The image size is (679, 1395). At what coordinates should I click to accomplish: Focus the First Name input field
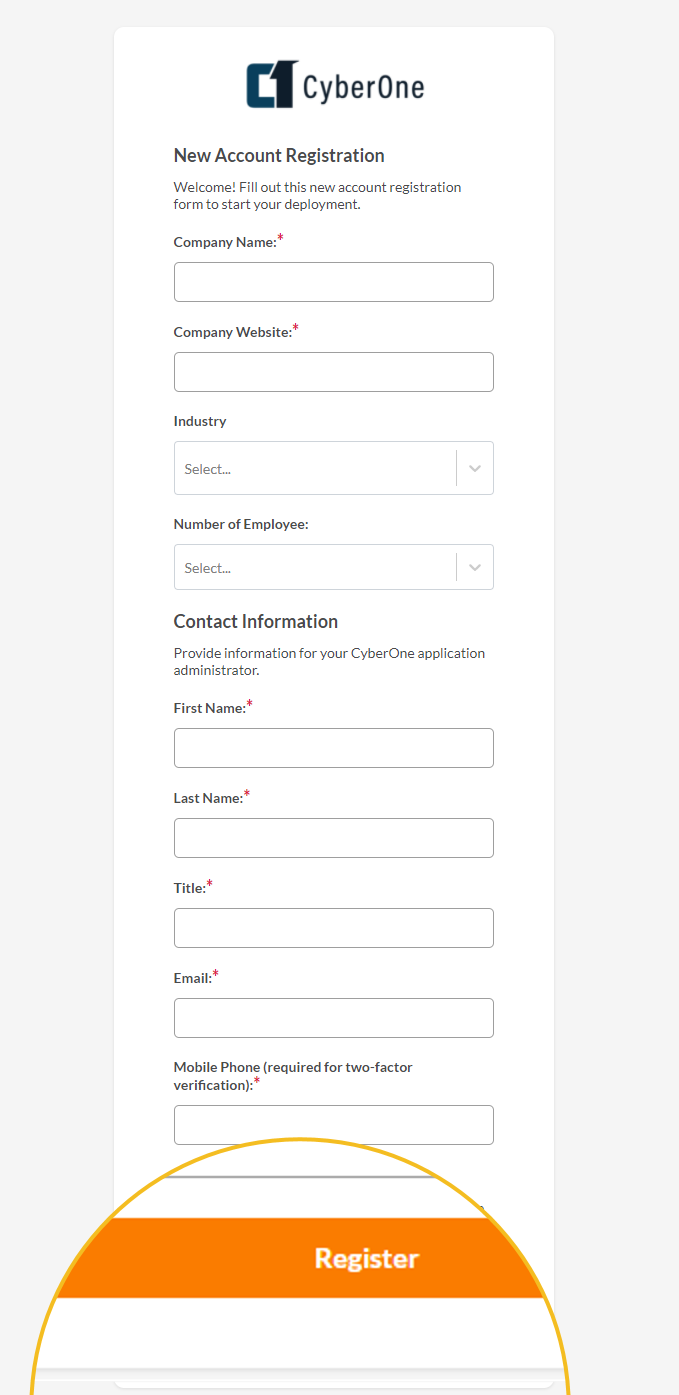pos(334,748)
